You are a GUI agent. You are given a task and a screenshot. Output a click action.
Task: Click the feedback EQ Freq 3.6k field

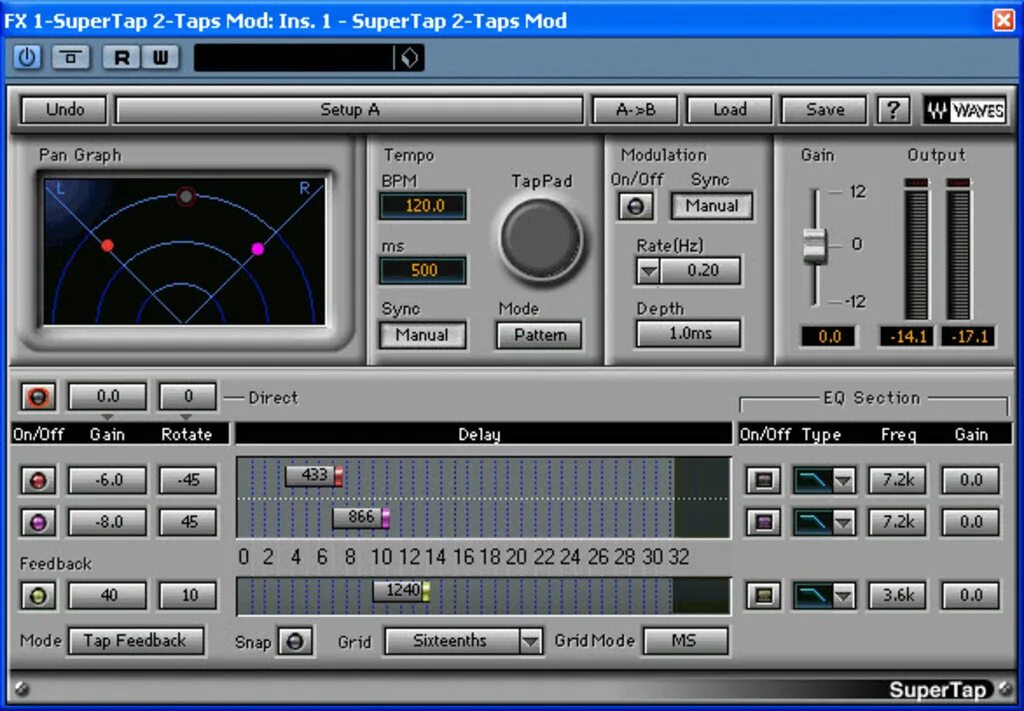click(898, 595)
